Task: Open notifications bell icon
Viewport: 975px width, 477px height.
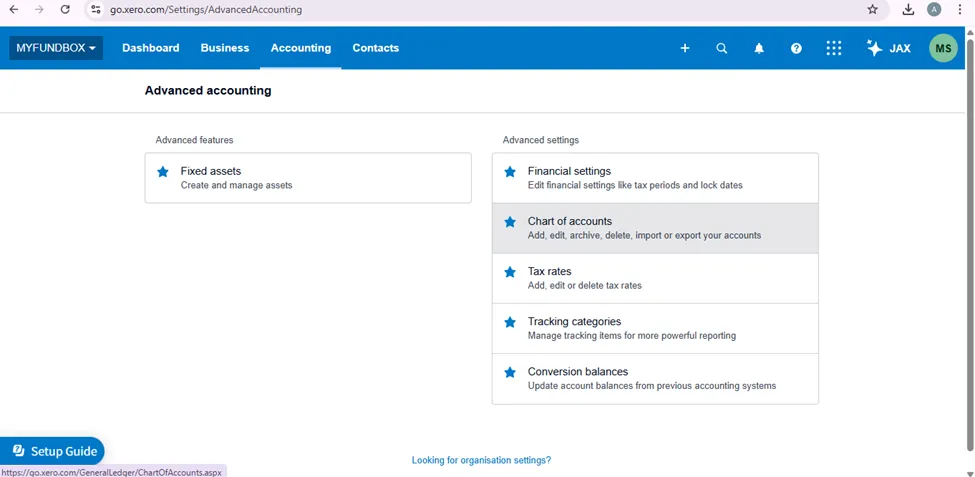Action: tap(759, 48)
